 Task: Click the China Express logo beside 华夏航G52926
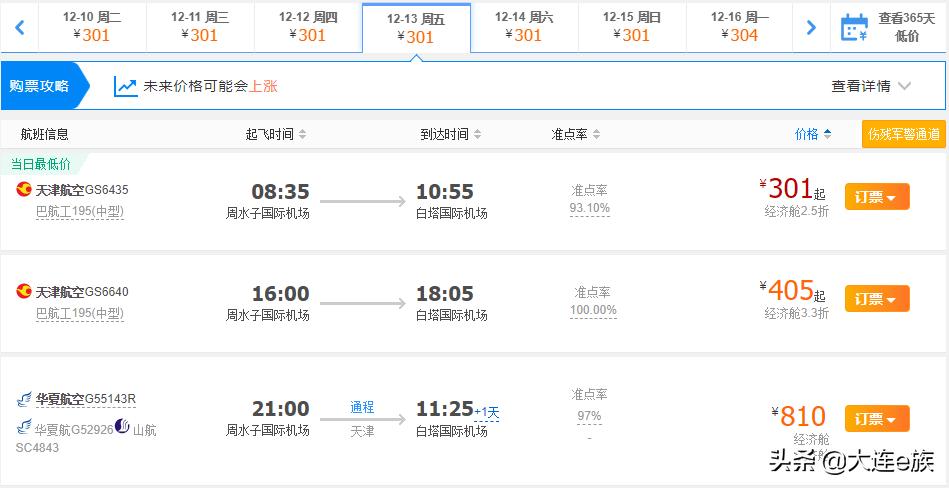[24, 428]
